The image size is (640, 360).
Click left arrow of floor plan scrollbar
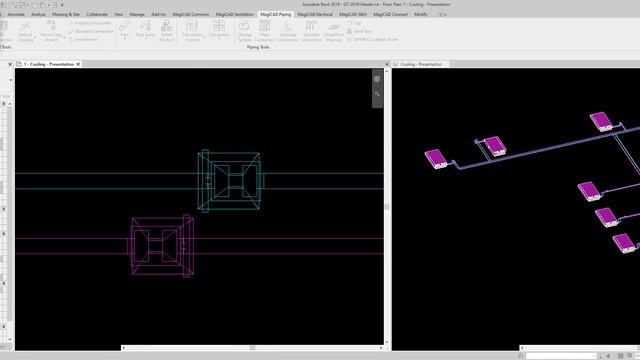coord(124,348)
